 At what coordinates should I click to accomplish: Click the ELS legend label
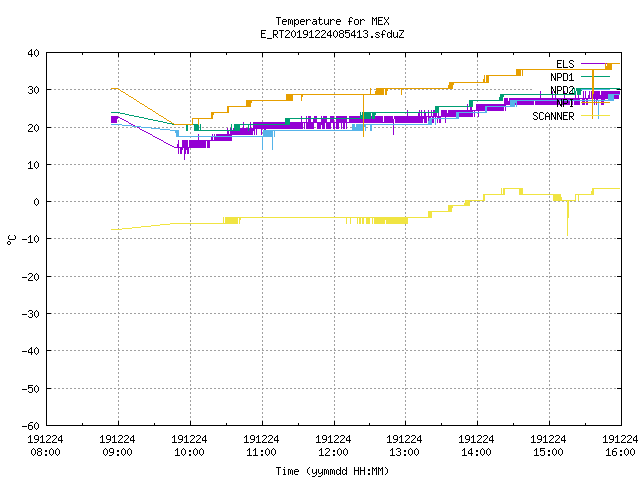565,64
